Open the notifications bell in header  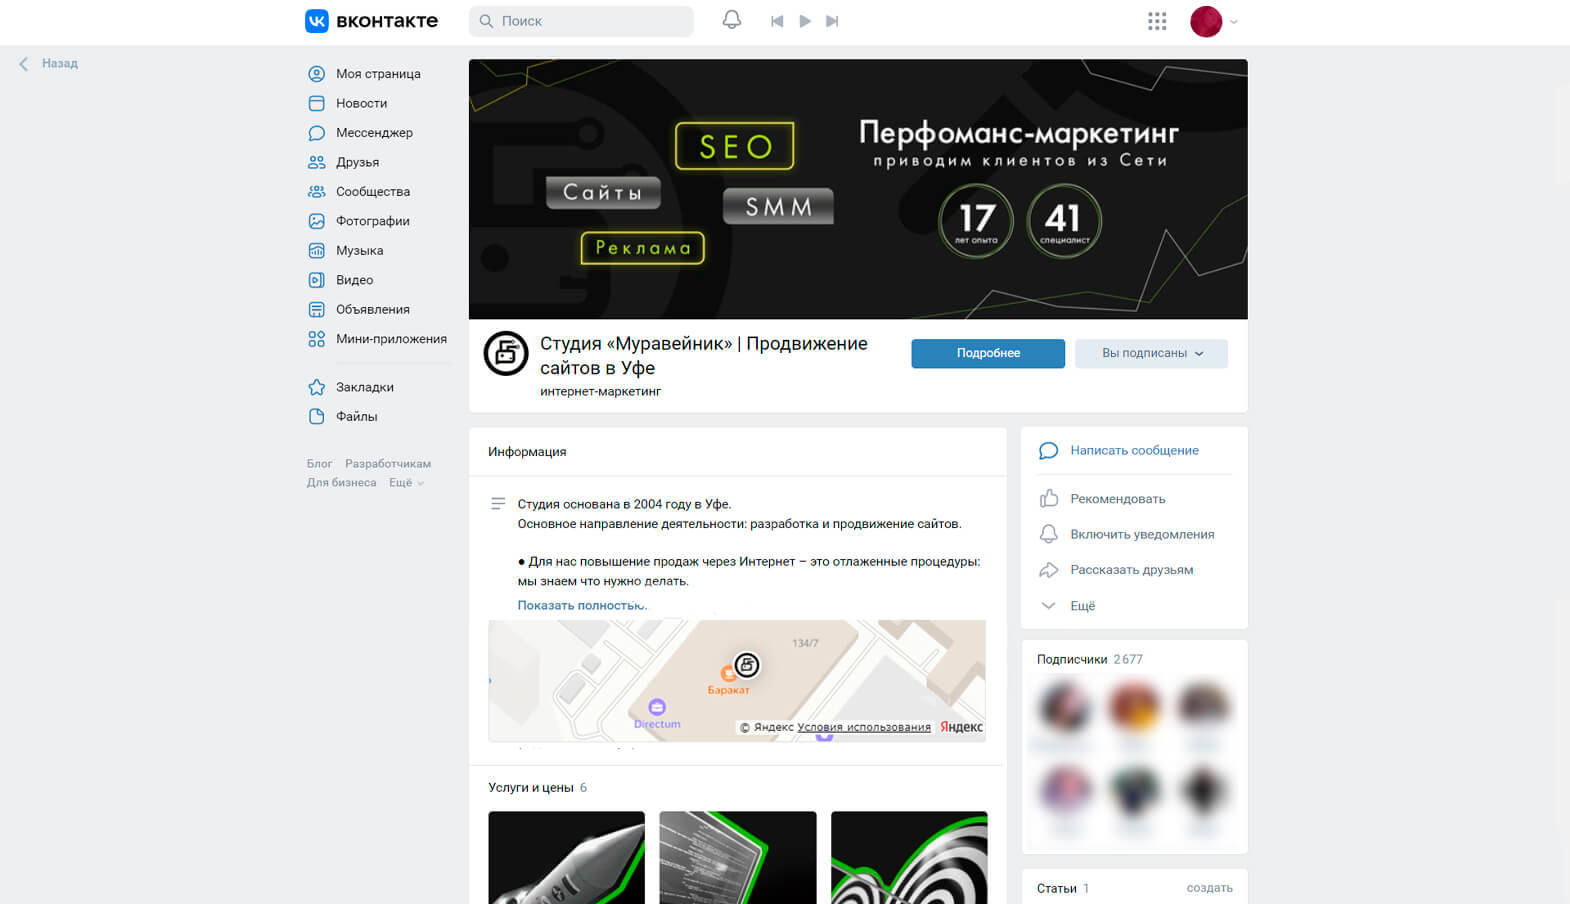click(732, 20)
